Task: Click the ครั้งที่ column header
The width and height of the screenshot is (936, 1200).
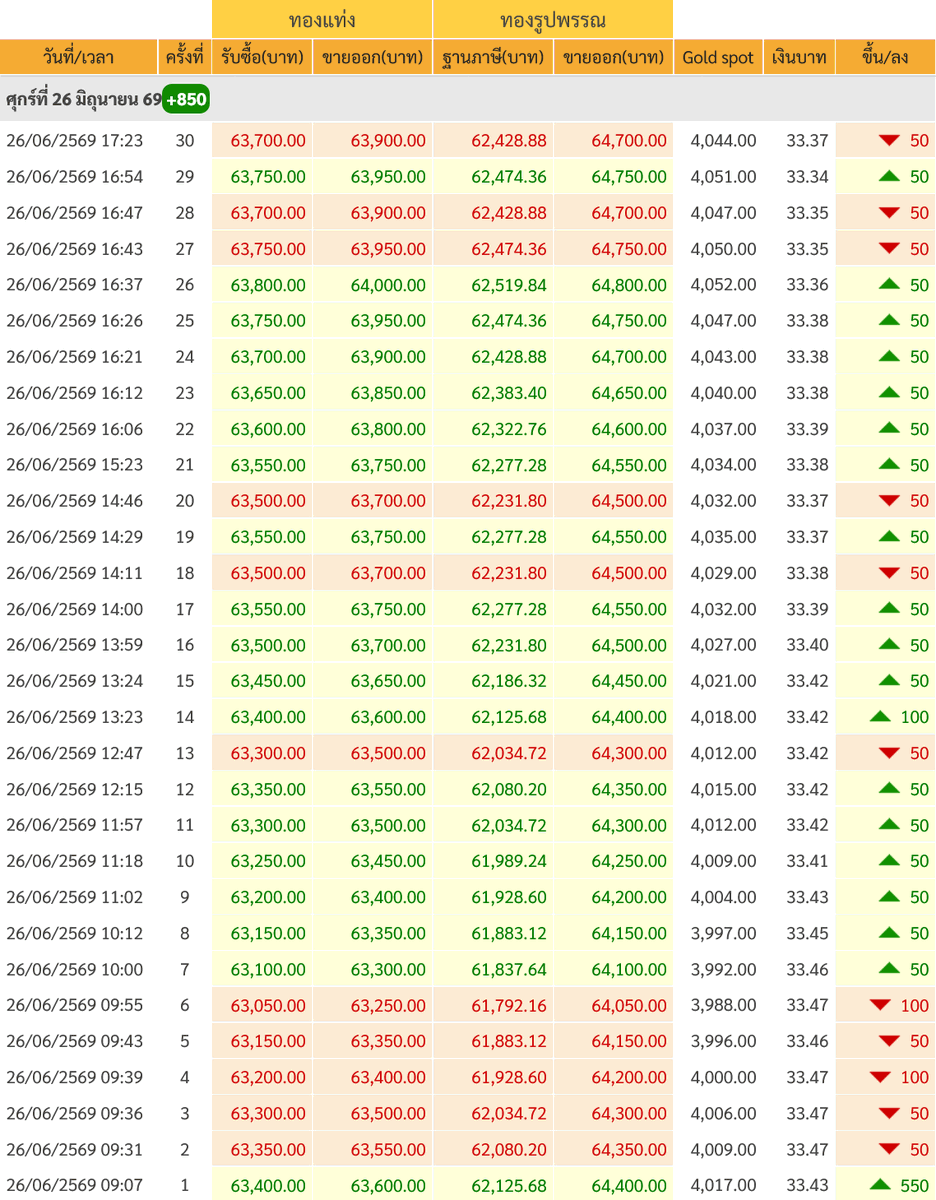Action: pos(185,57)
